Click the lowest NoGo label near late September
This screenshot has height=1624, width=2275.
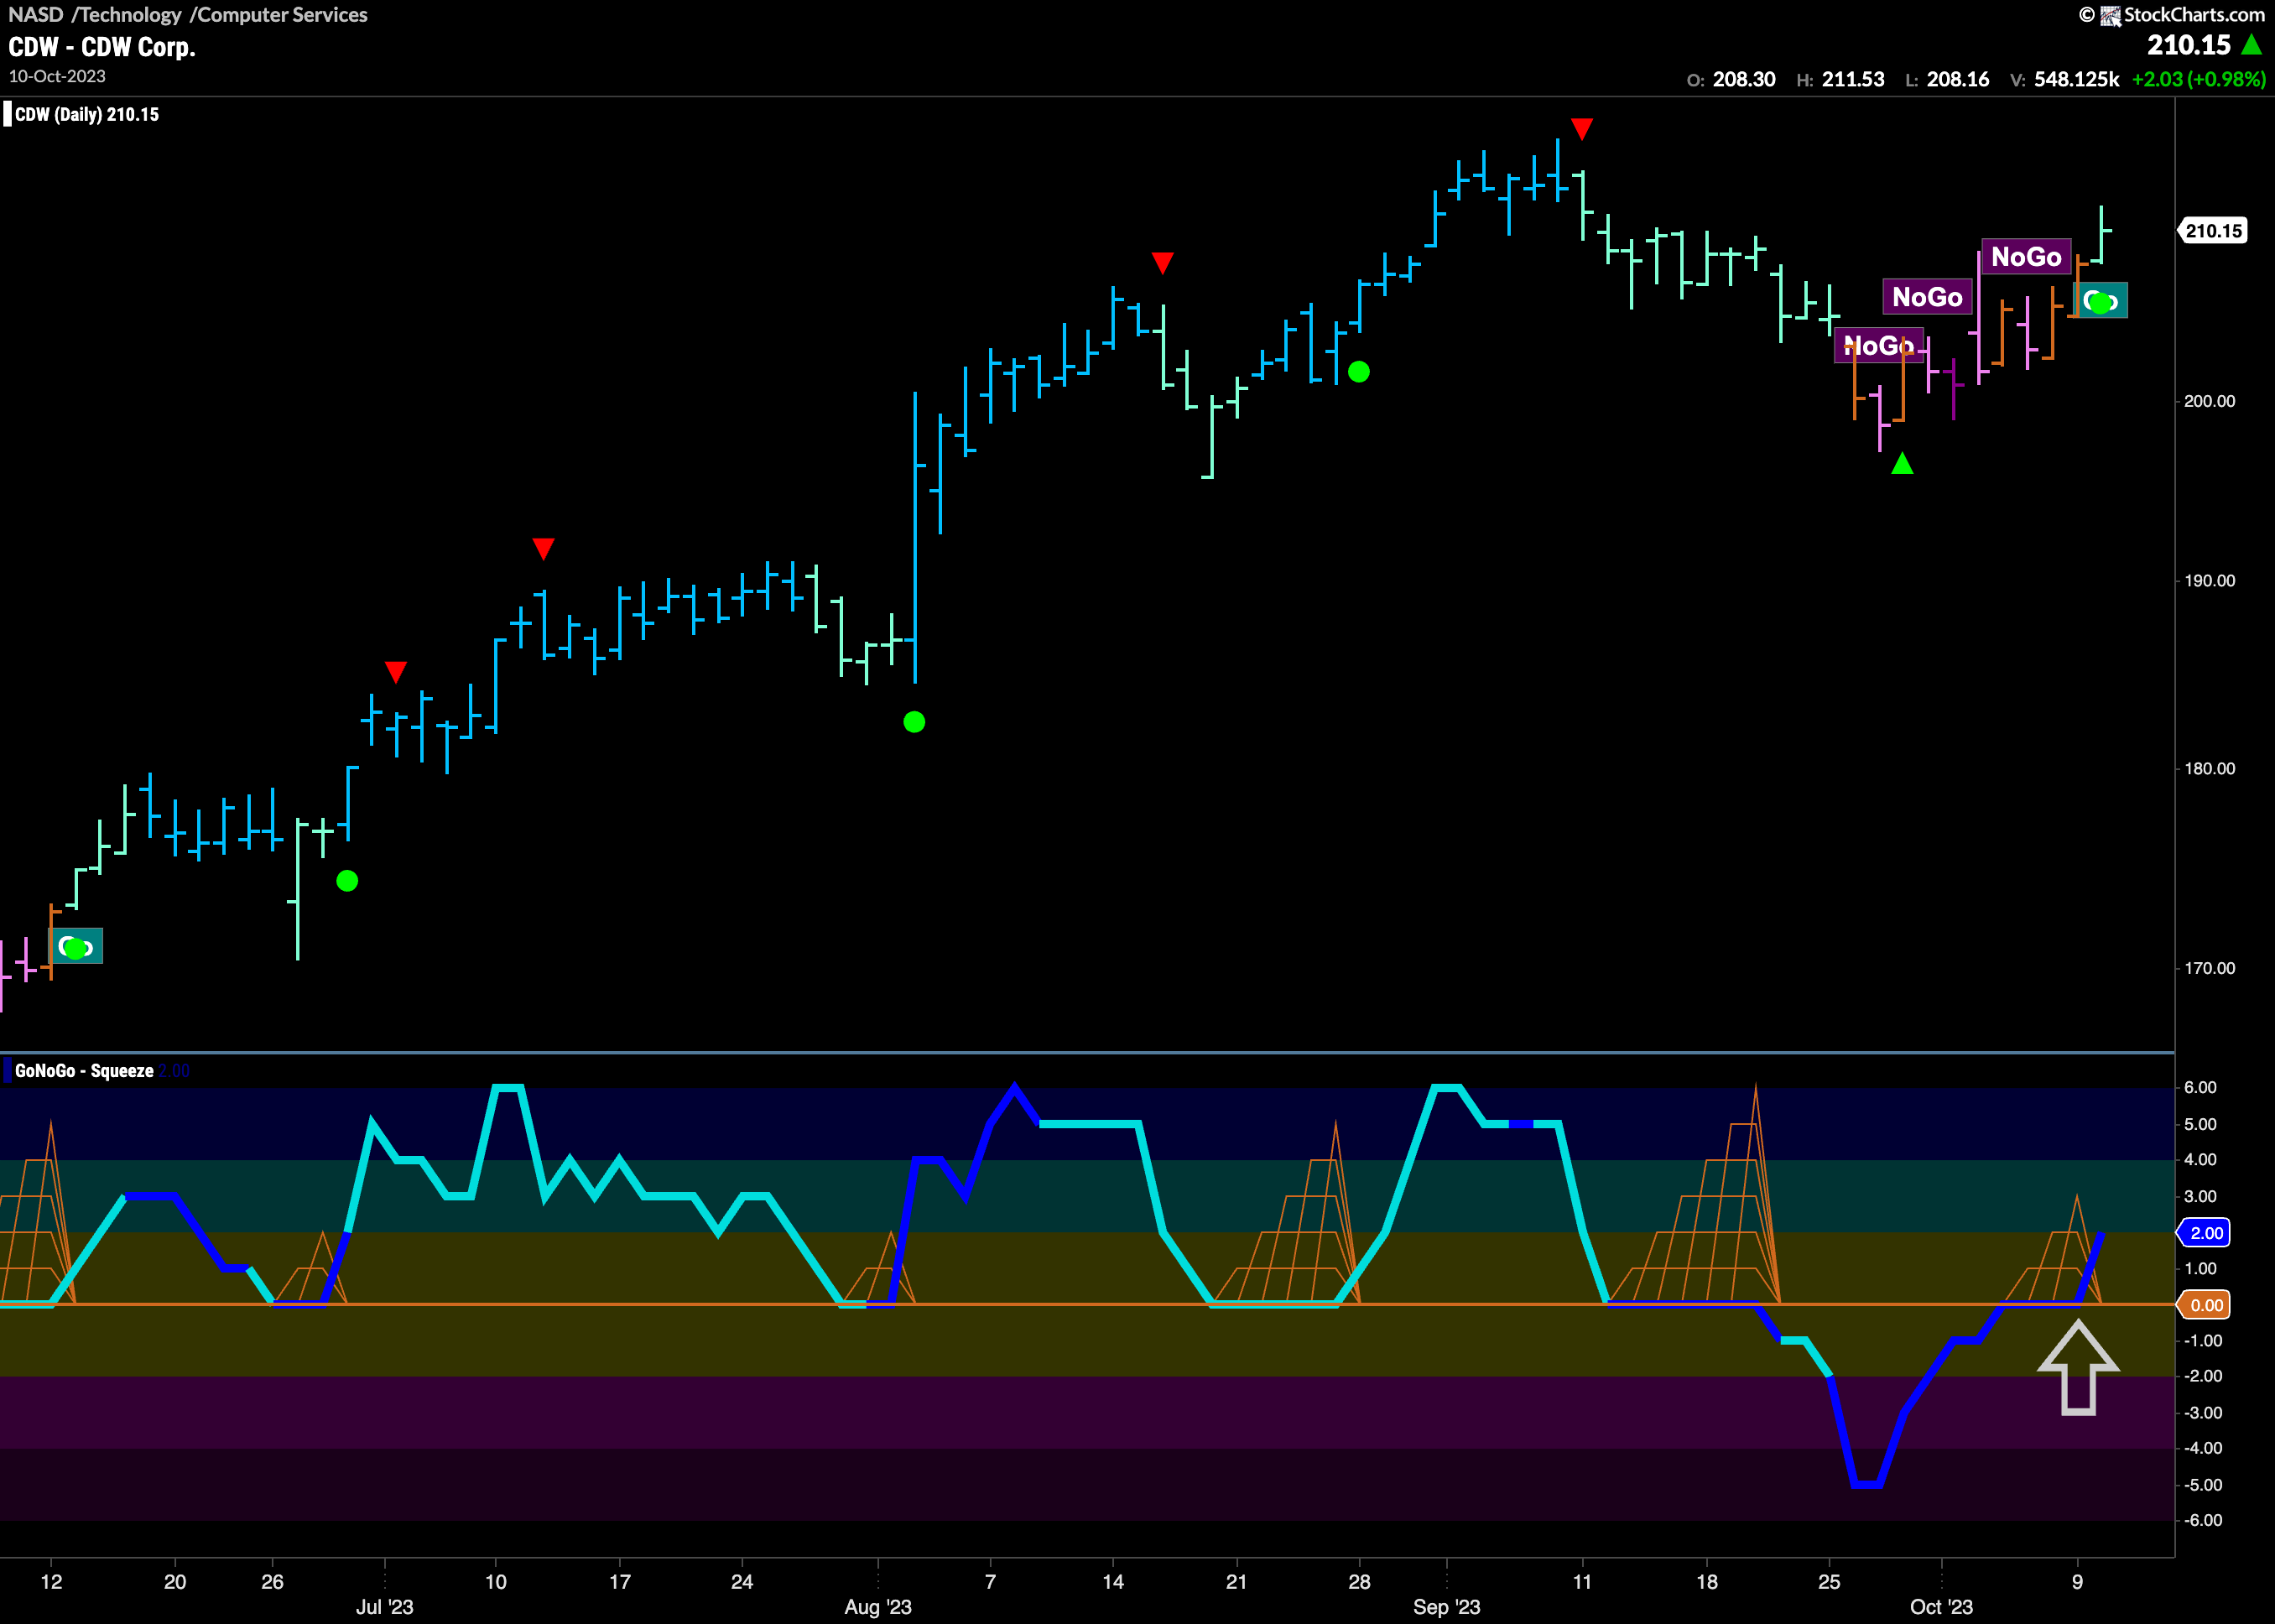point(1879,346)
